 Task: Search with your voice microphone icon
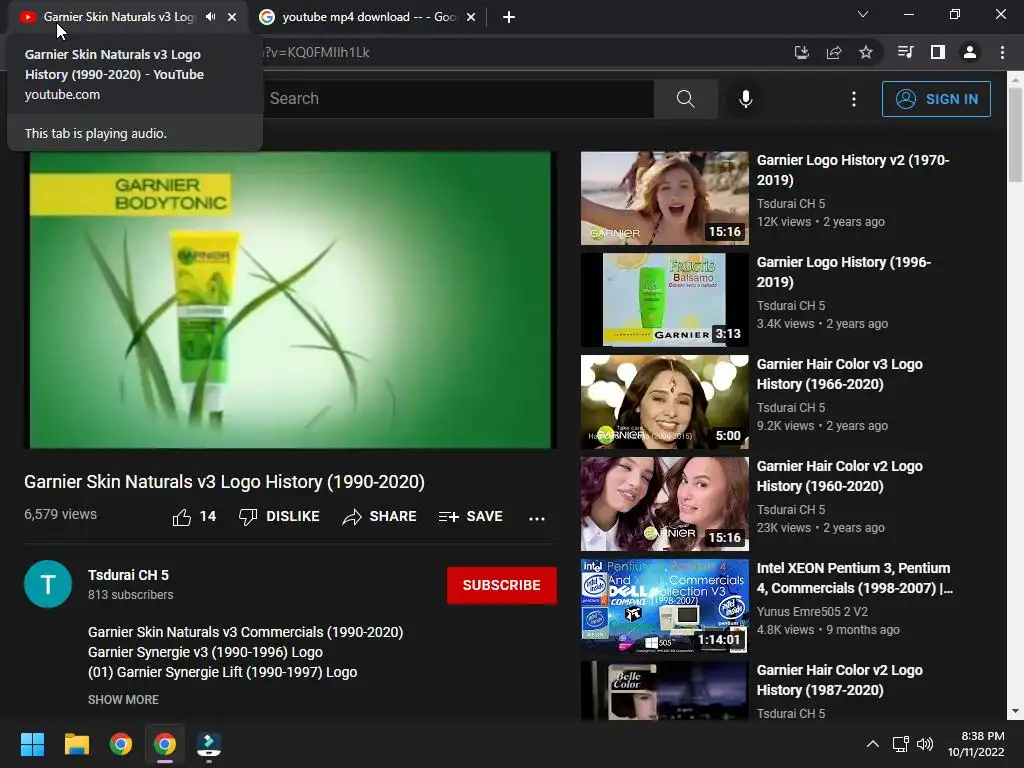tap(746, 99)
